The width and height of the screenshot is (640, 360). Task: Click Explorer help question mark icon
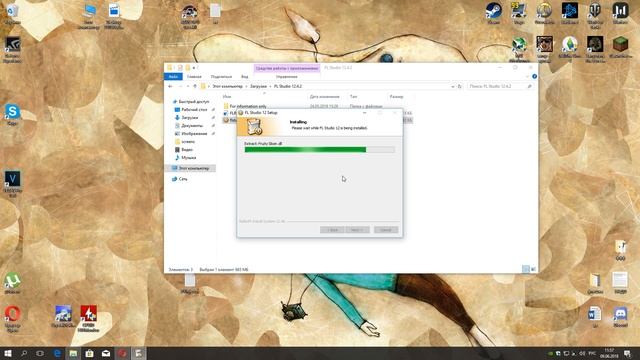click(534, 76)
